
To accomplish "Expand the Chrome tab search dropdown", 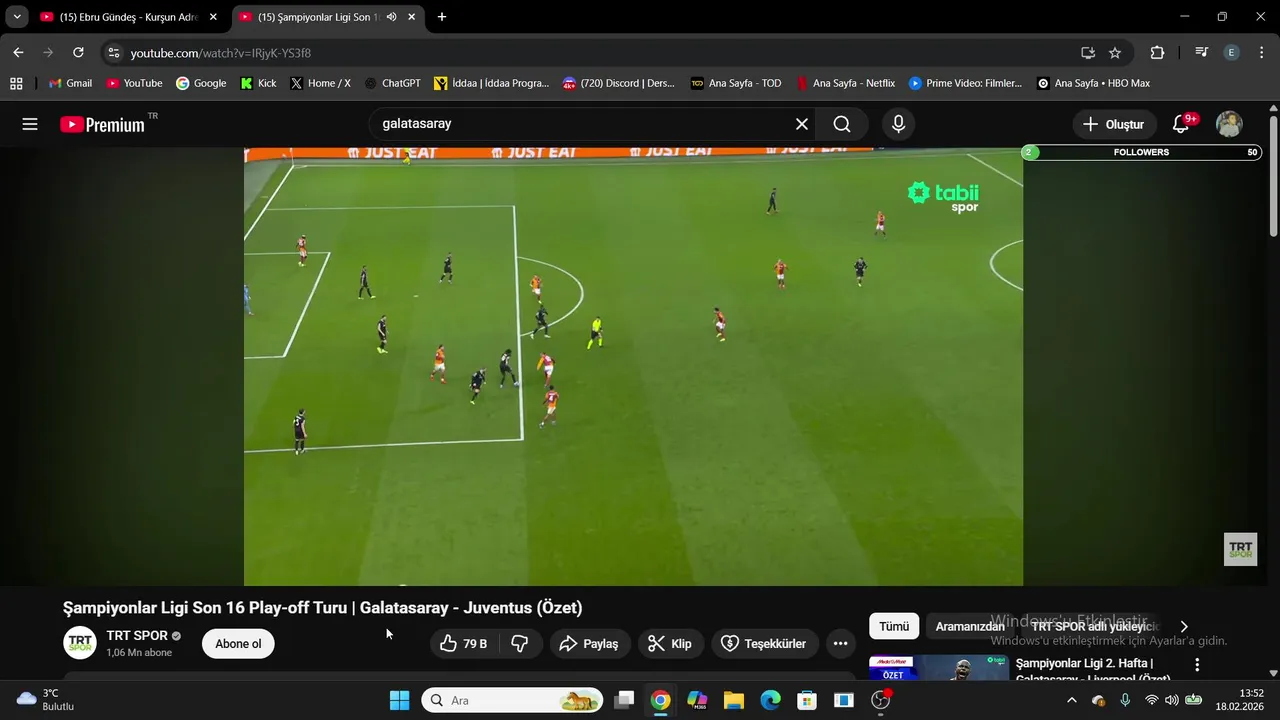I will [x=17, y=17].
